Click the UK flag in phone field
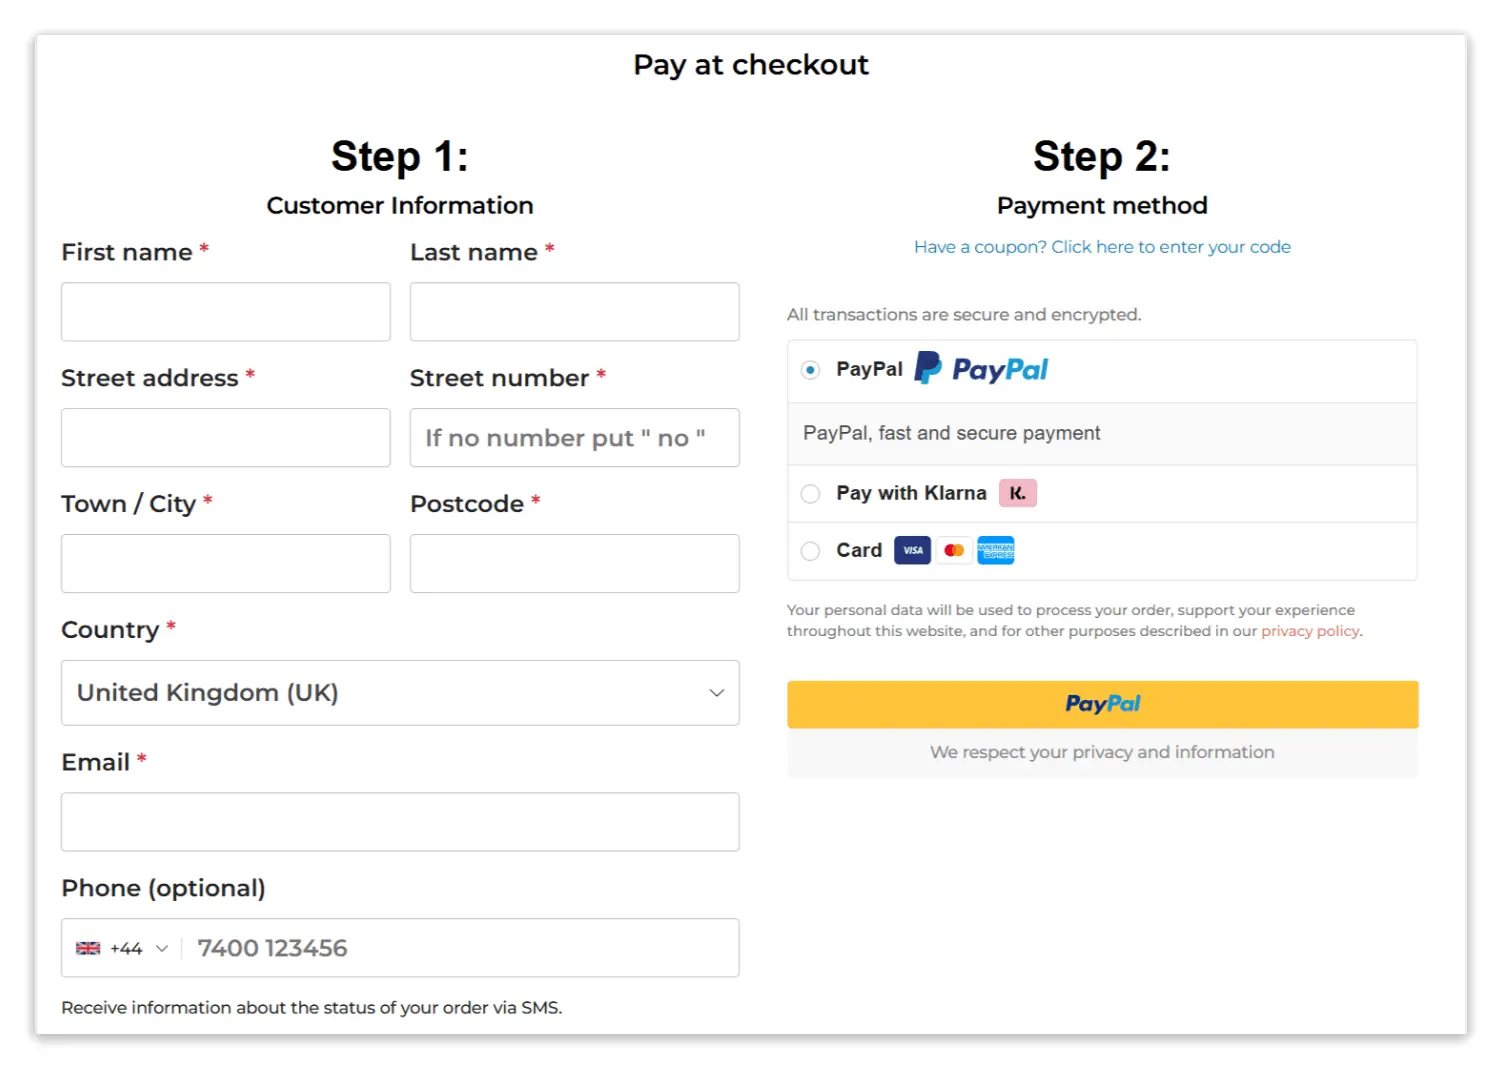Image resolution: width=1502 pixels, height=1069 pixels. point(88,948)
